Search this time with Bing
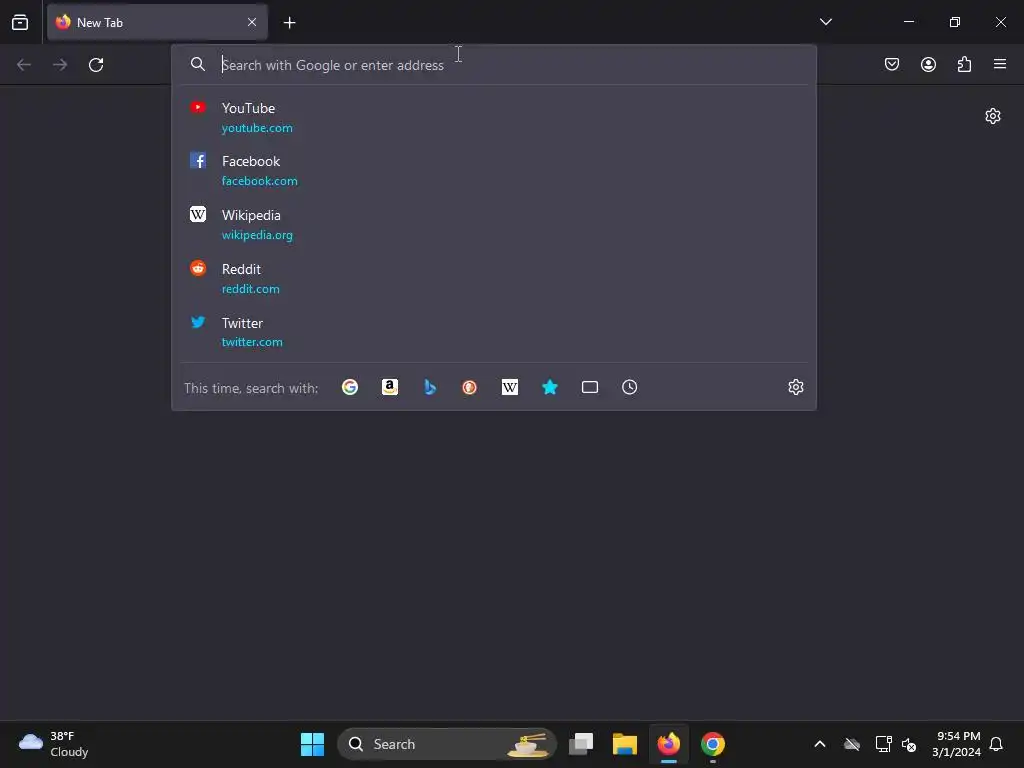 (x=430, y=387)
